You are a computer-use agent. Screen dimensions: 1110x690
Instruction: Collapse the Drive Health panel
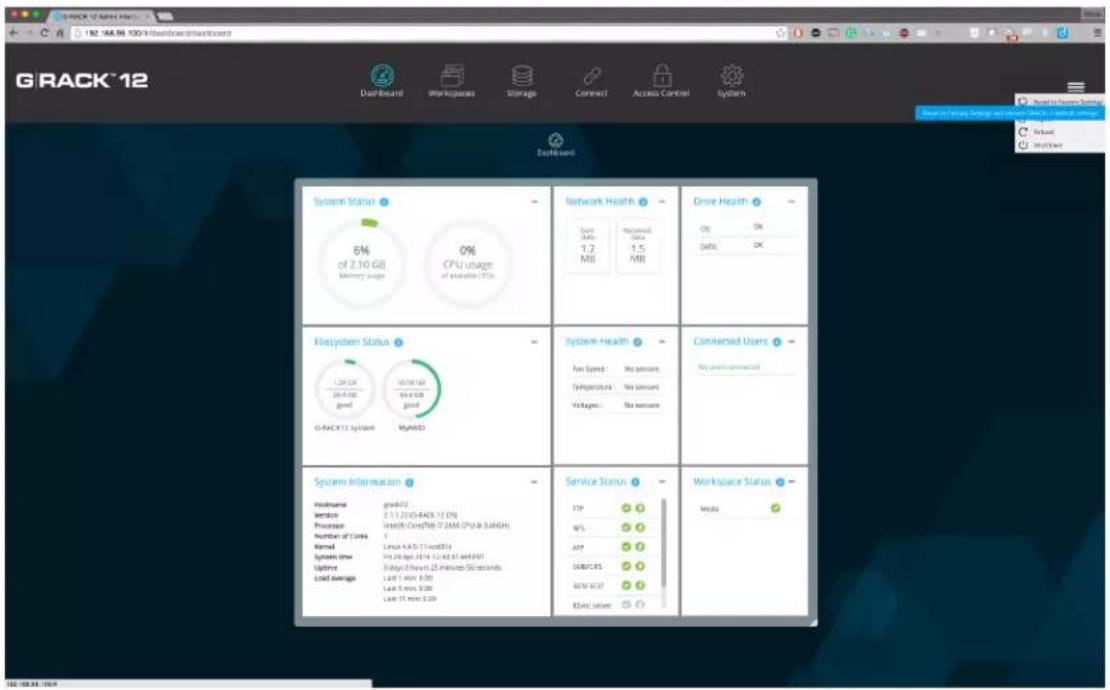[x=791, y=202]
